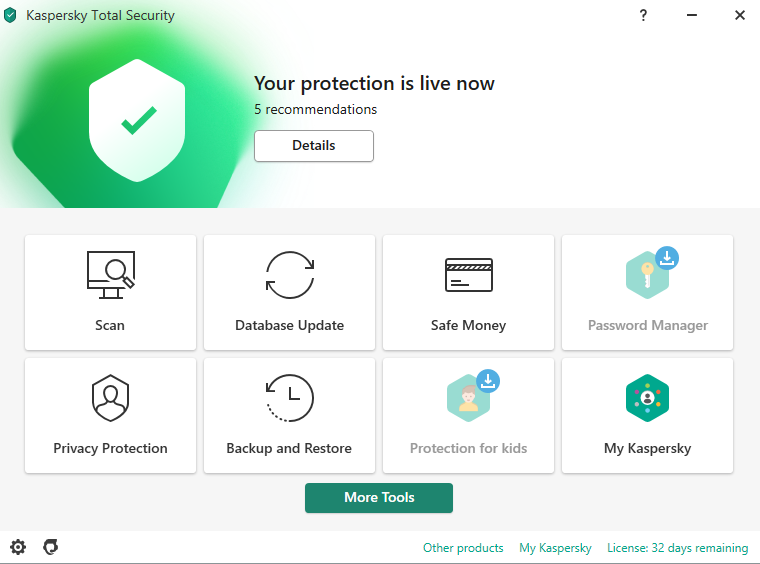Minimize the Kaspersky window
The width and height of the screenshot is (760, 564).
(x=692, y=15)
